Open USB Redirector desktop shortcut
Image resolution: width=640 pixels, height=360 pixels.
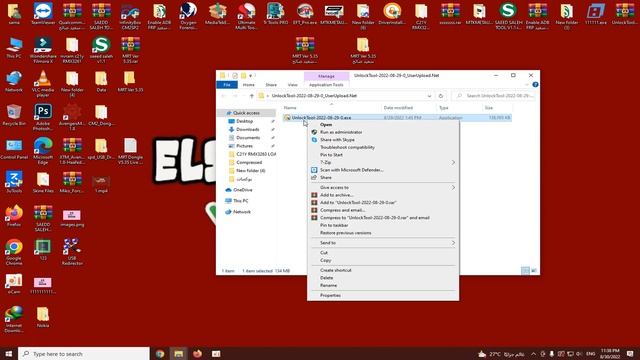pyautogui.click(x=72, y=252)
